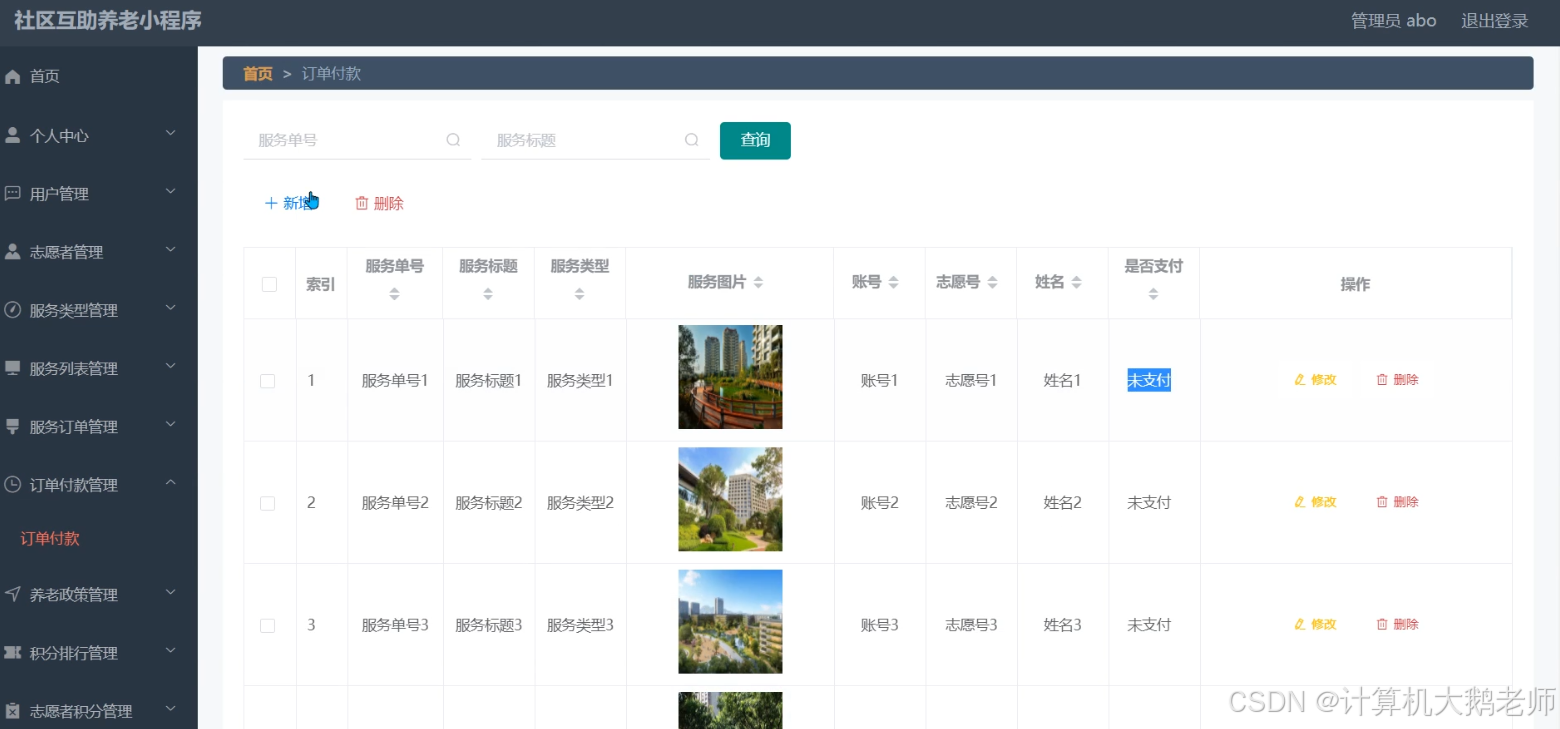Expand the 积分排行管理 menu chevron
Viewport: 1560px width, 729px height.
(x=170, y=650)
